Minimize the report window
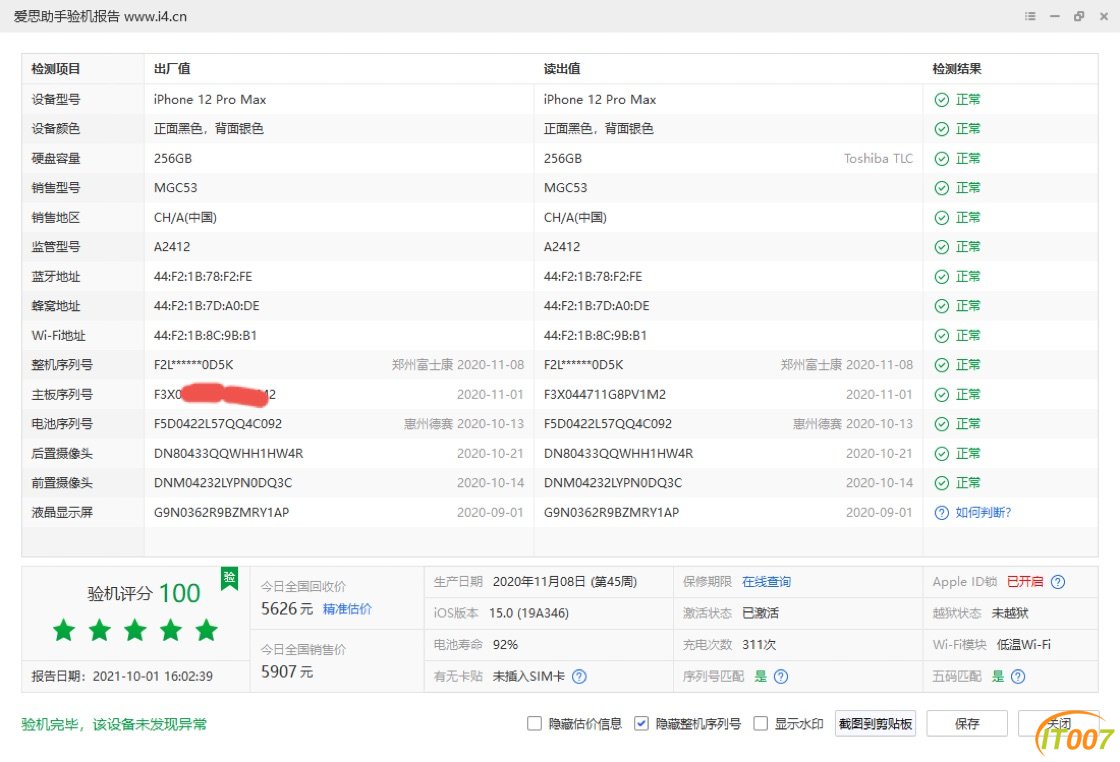1120x762 pixels. pos(1054,16)
